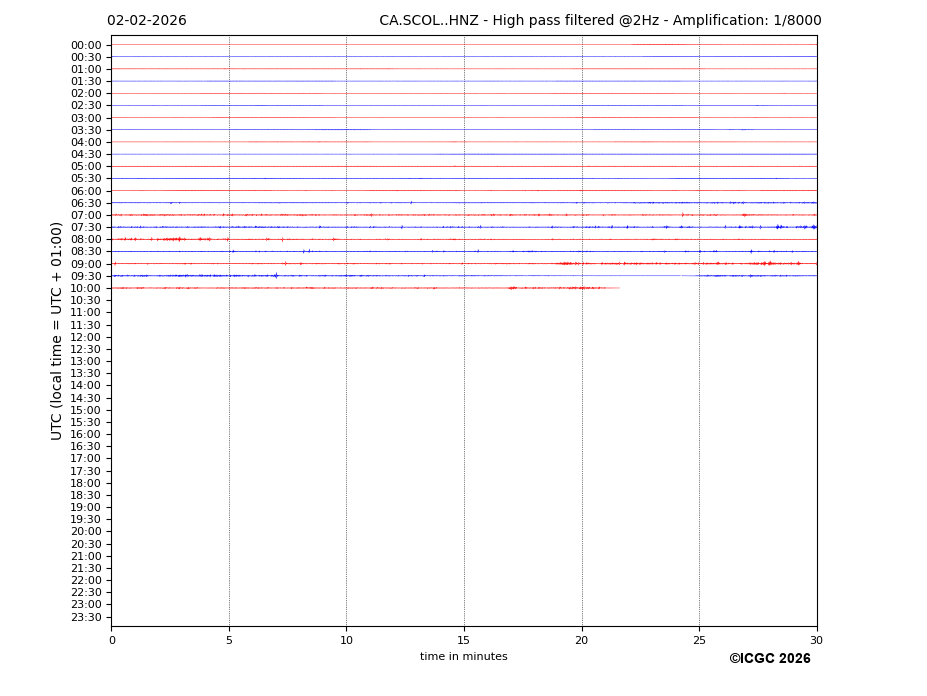
Task: Select the 00:00 time row label
Action: click(x=85, y=45)
